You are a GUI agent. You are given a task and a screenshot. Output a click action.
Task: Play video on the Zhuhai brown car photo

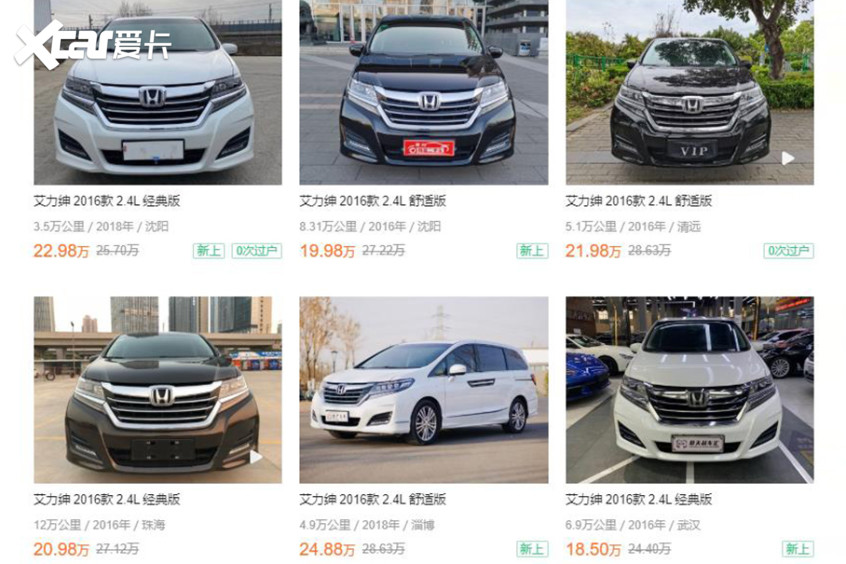(x=256, y=457)
